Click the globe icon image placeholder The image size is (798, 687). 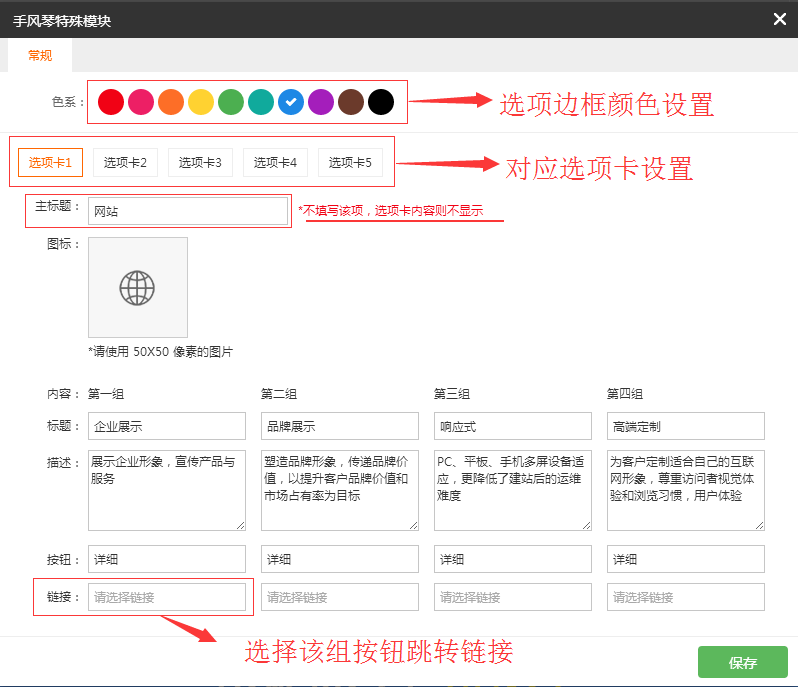click(x=138, y=287)
